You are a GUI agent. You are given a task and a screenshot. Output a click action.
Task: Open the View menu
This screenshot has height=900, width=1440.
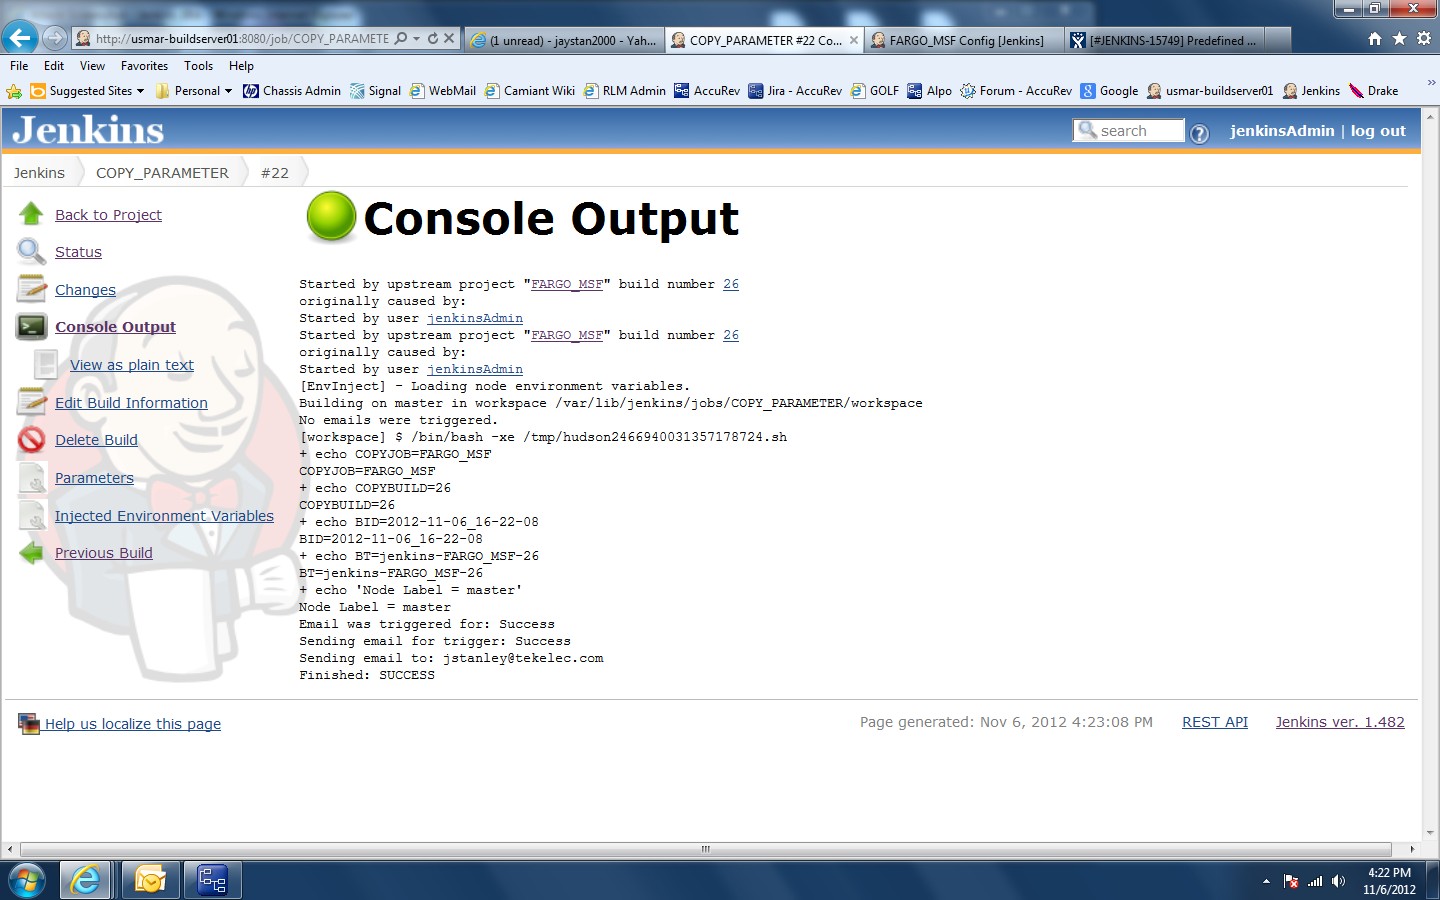coord(92,66)
